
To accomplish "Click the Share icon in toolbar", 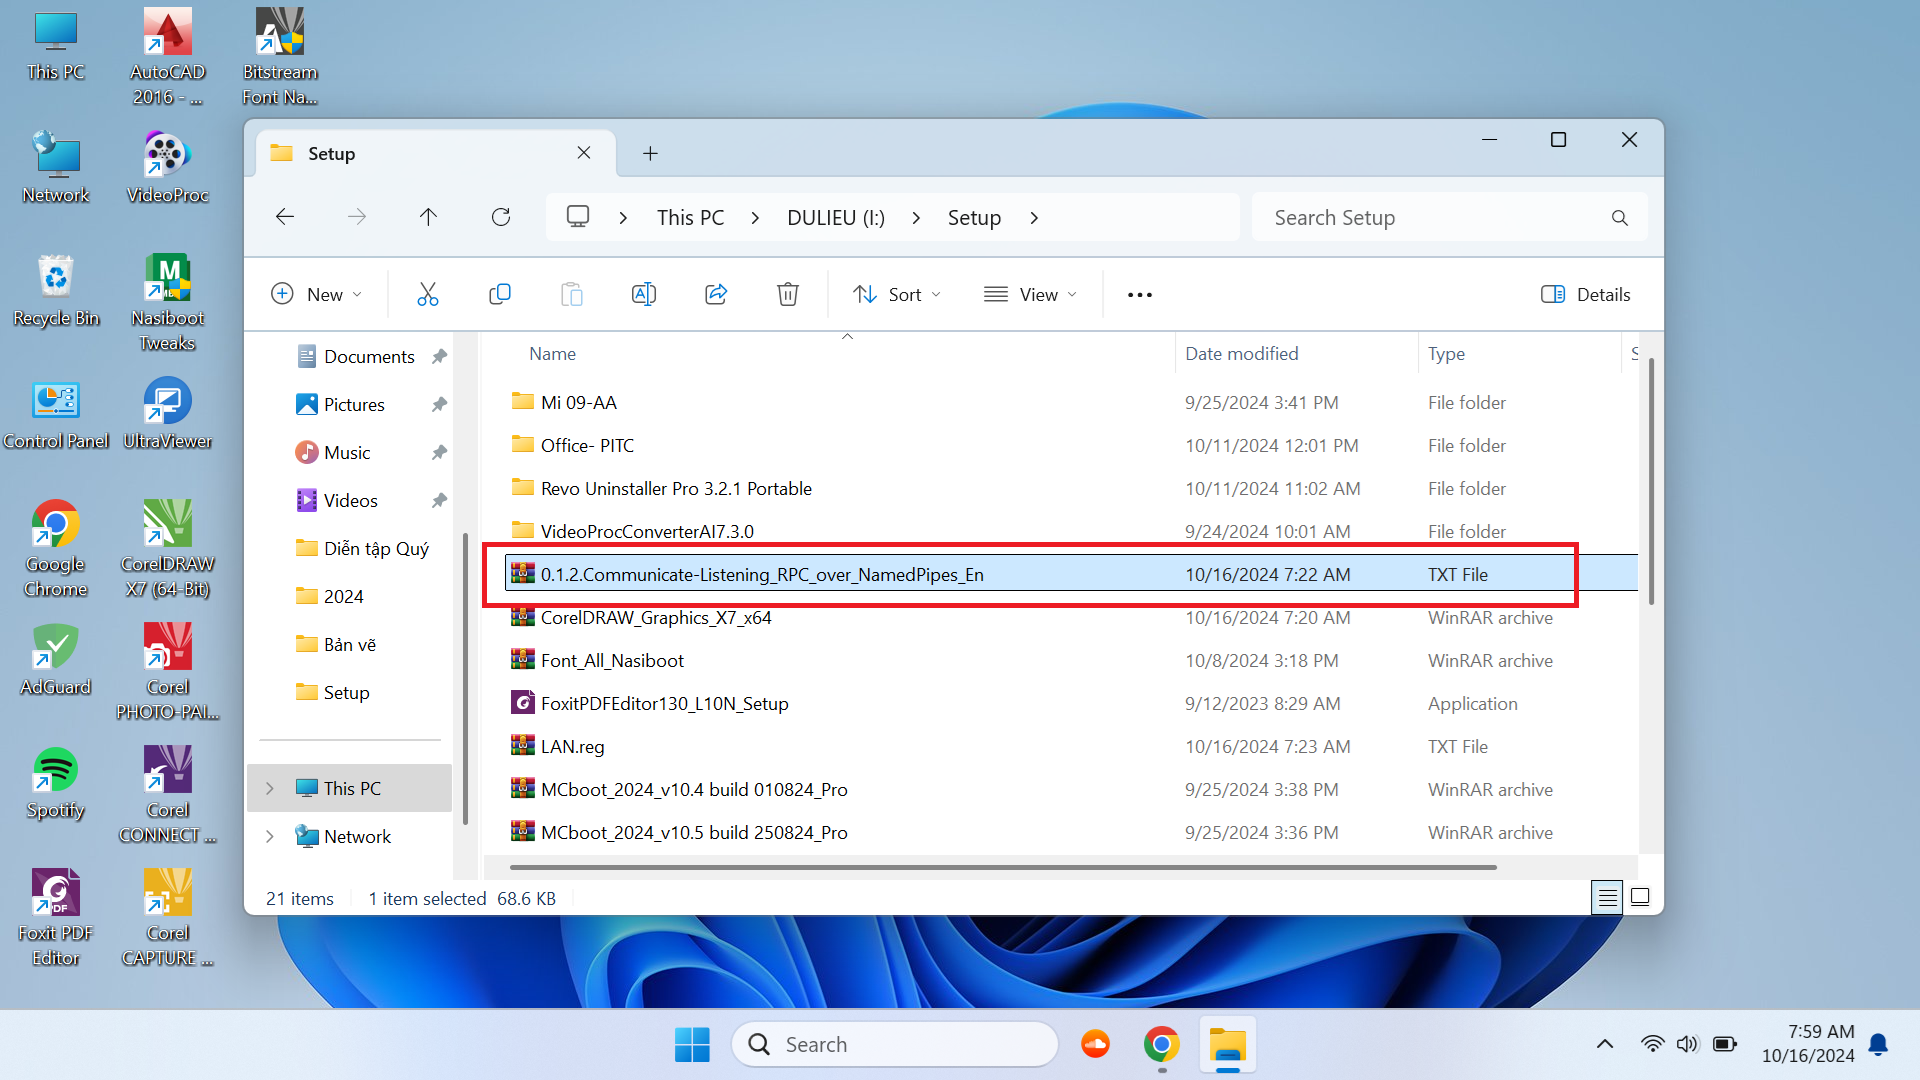I will tap(716, 294).
